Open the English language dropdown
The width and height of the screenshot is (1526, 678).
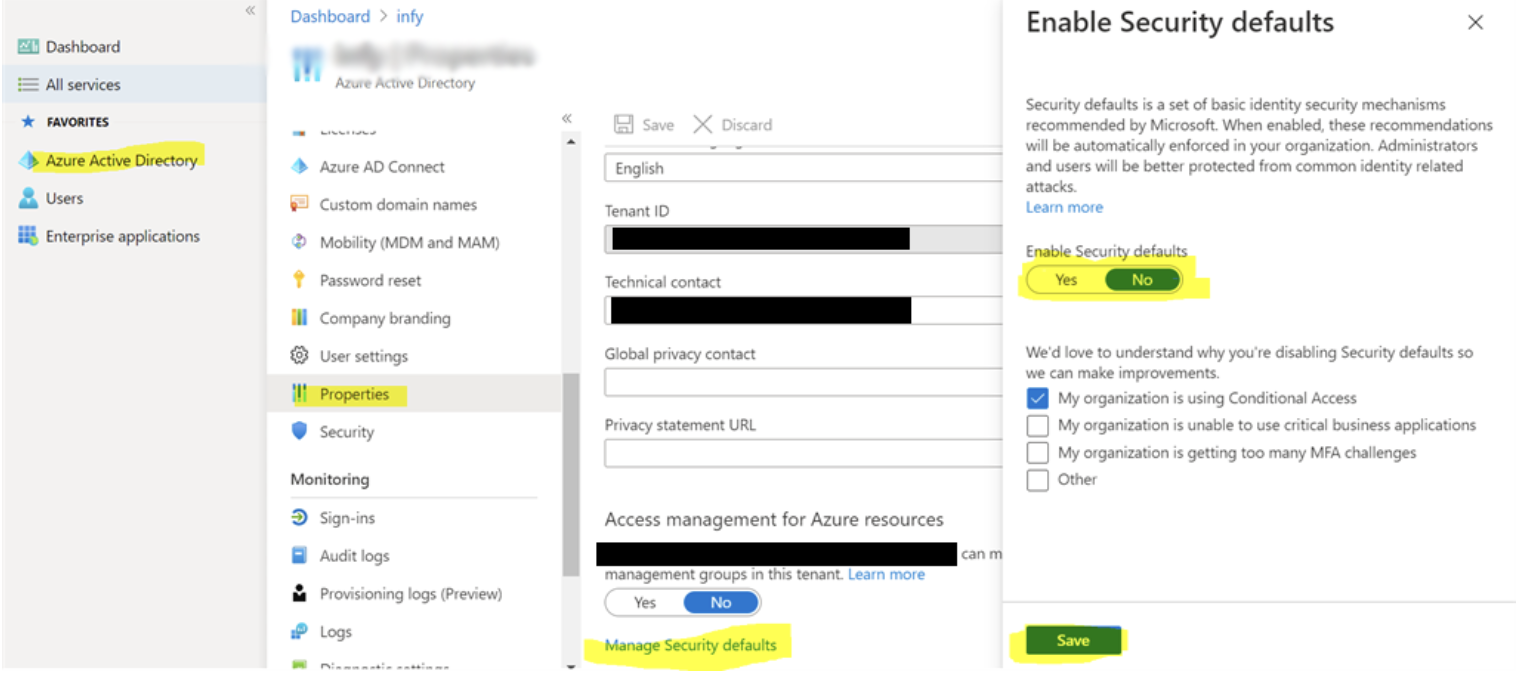[803, 168]
